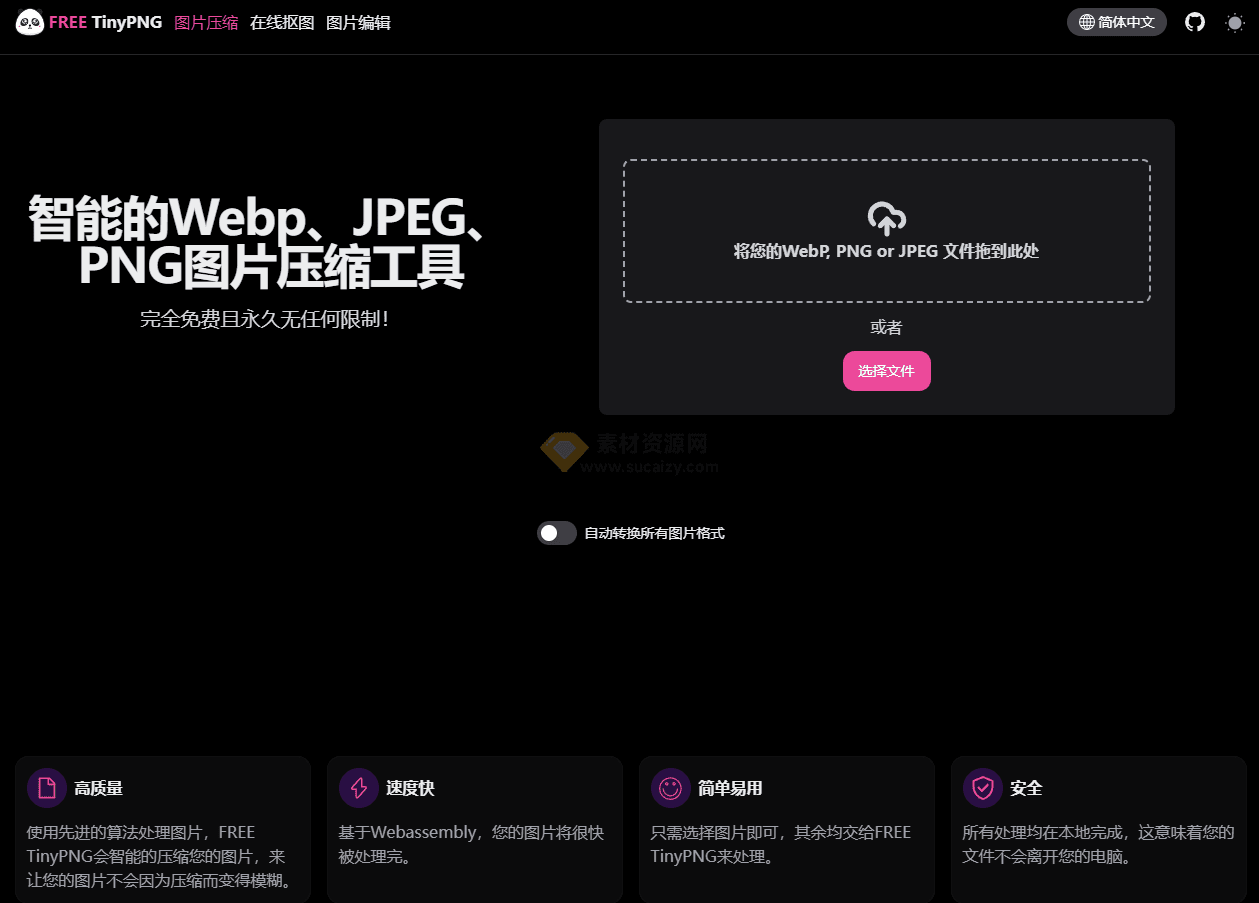
Task: Select the document icon beside 高质量
Action: [46, 788]
